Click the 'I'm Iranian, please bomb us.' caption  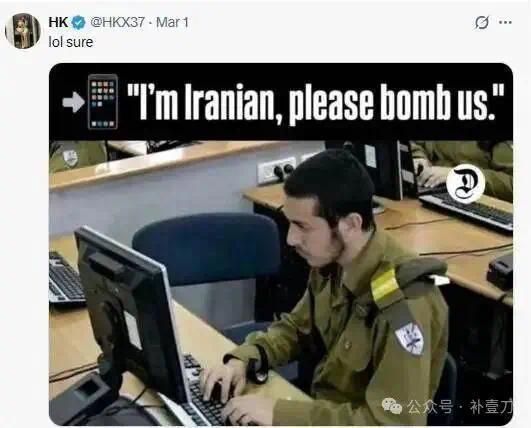(316, 102)
